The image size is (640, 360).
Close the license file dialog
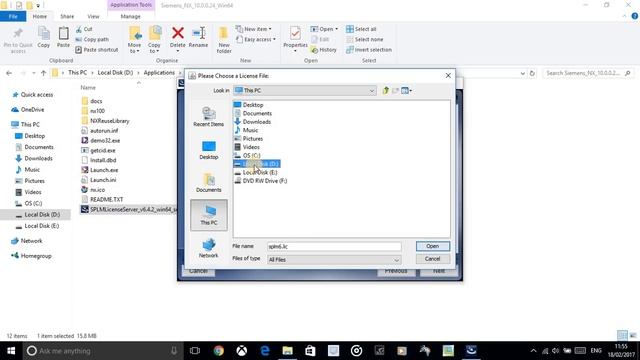click(448, 76)
